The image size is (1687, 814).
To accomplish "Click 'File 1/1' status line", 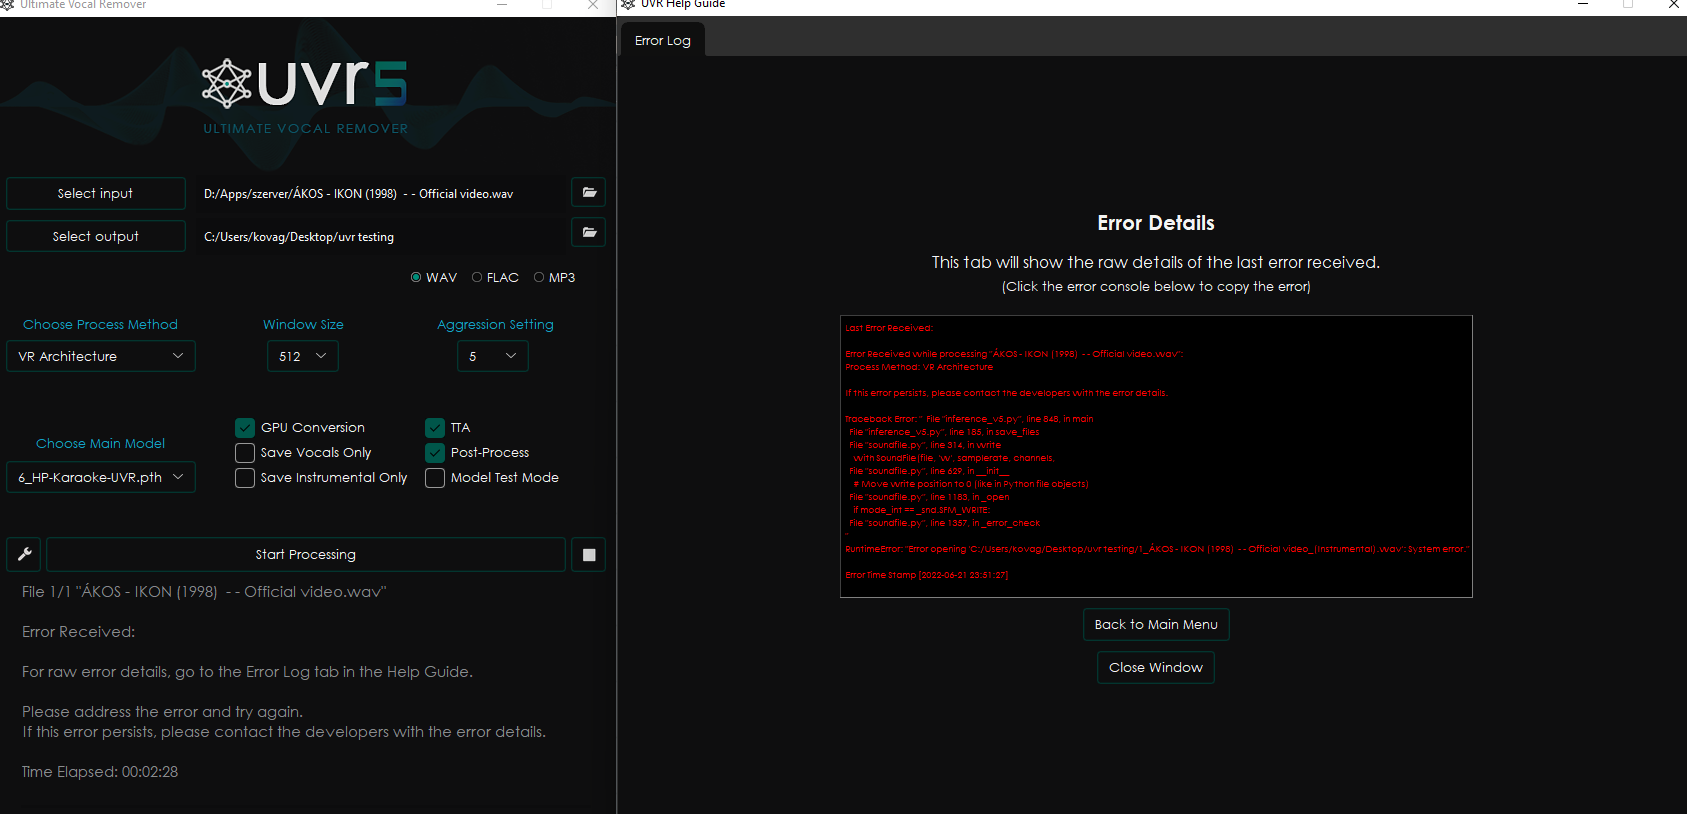I will 204,592.
